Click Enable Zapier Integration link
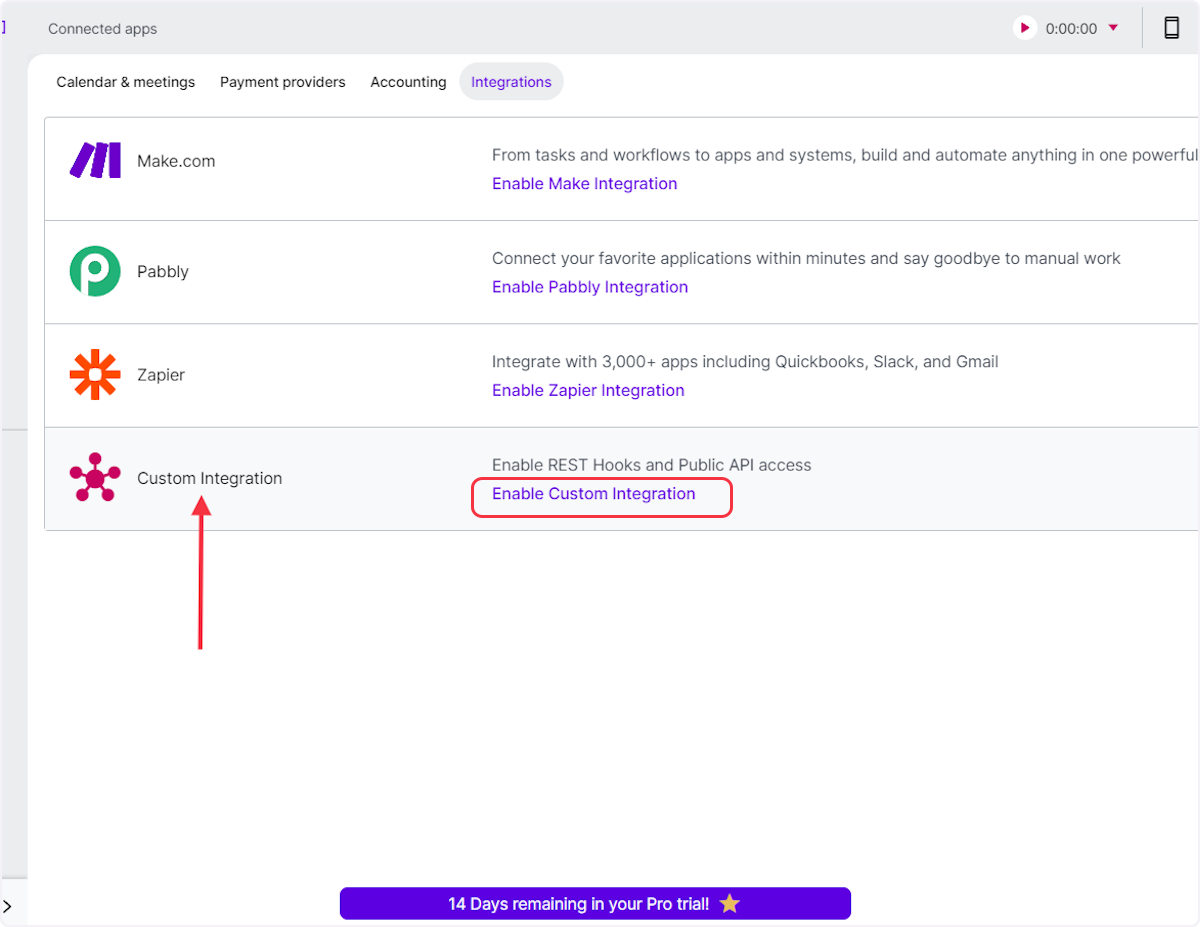The height and width of the screenshot is (927, 1200). pyautogui.click(x=588, y=390)
